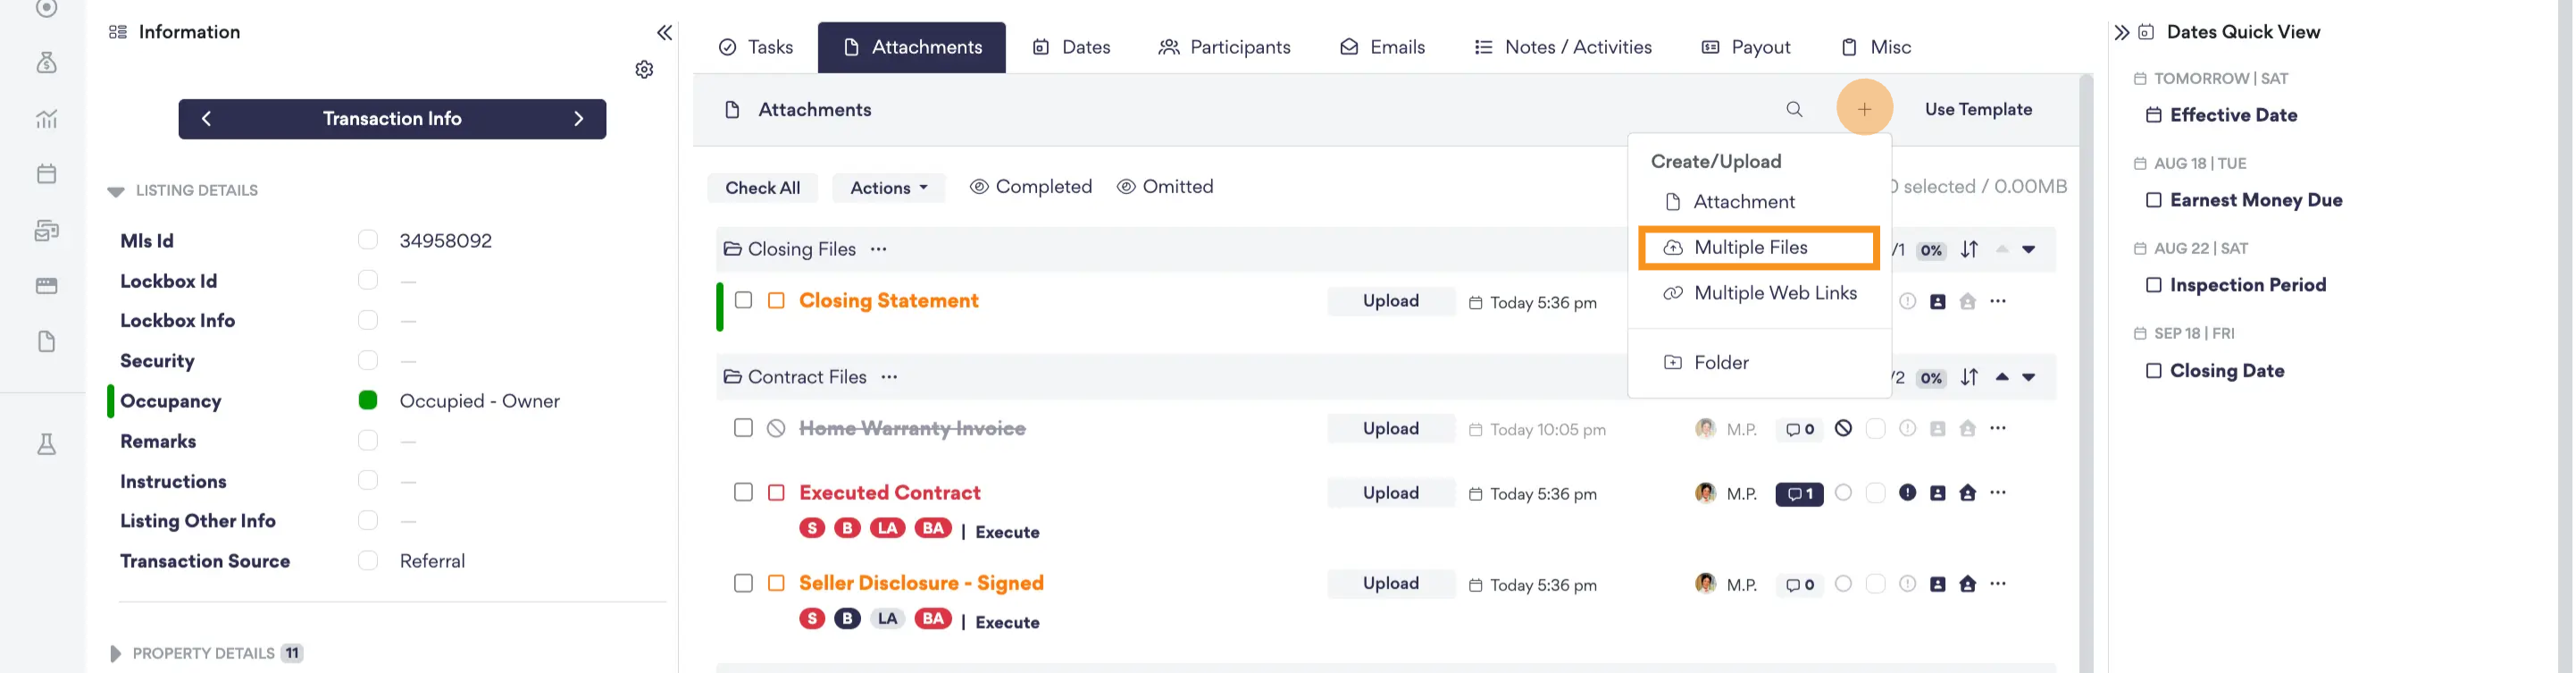Click the orange plus create button
This screenshot has height=673, width=2576.
(1864, 108)
